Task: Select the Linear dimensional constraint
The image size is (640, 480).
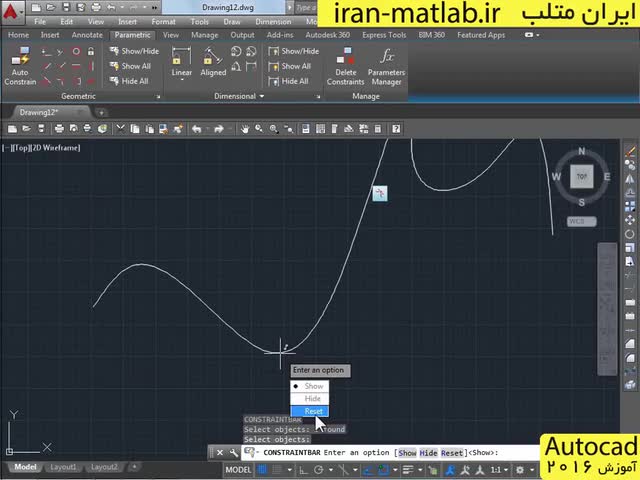Action: (181, 62)
